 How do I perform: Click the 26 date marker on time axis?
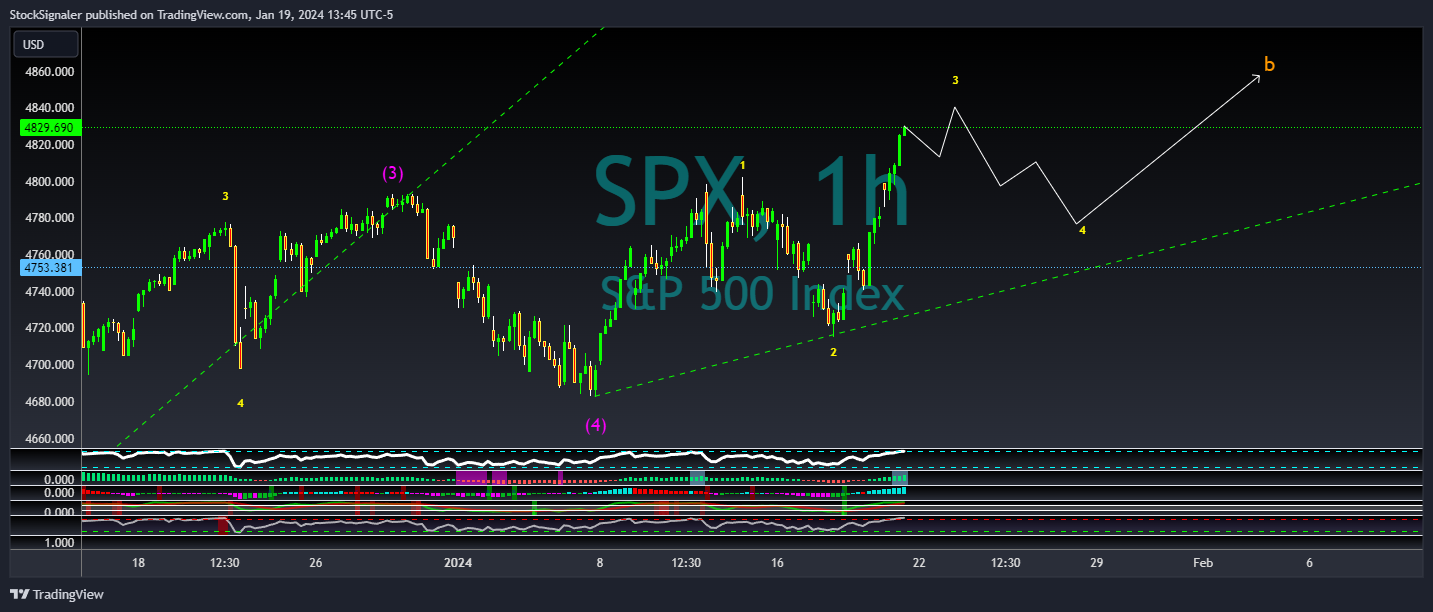[316, 563]
